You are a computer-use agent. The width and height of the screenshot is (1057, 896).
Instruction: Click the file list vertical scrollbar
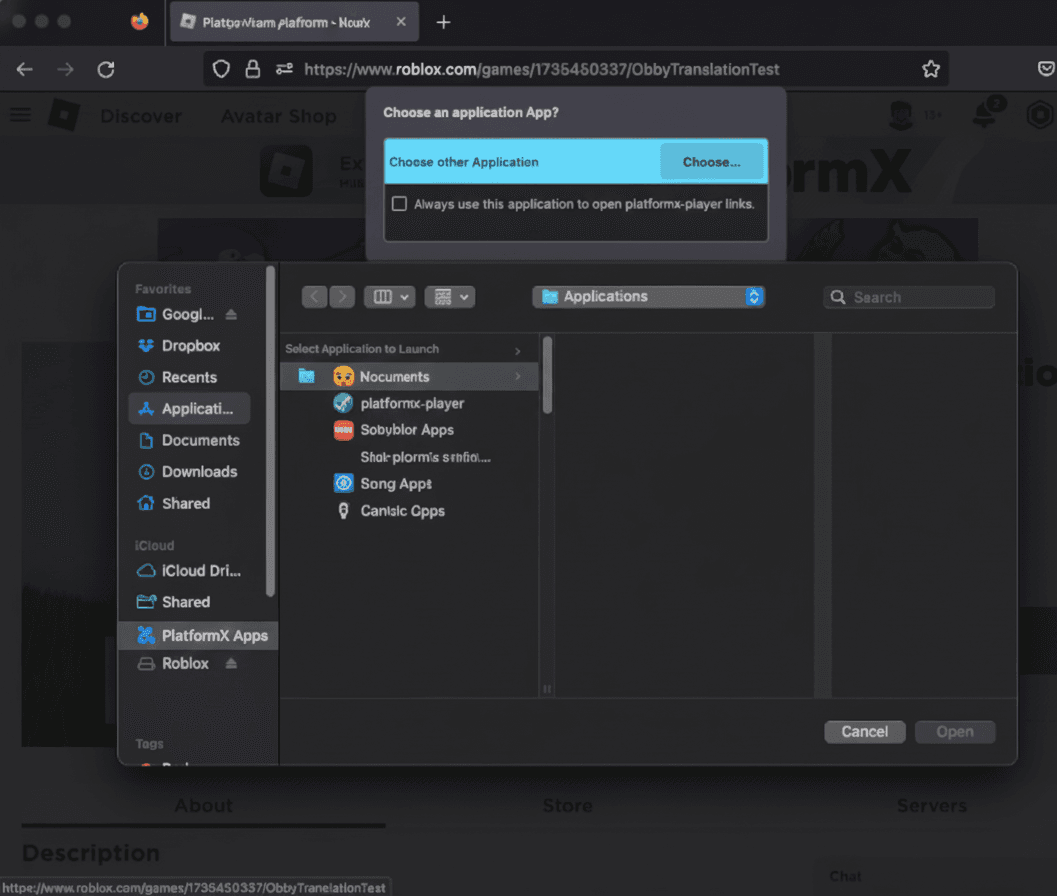[x=547, y=375]
